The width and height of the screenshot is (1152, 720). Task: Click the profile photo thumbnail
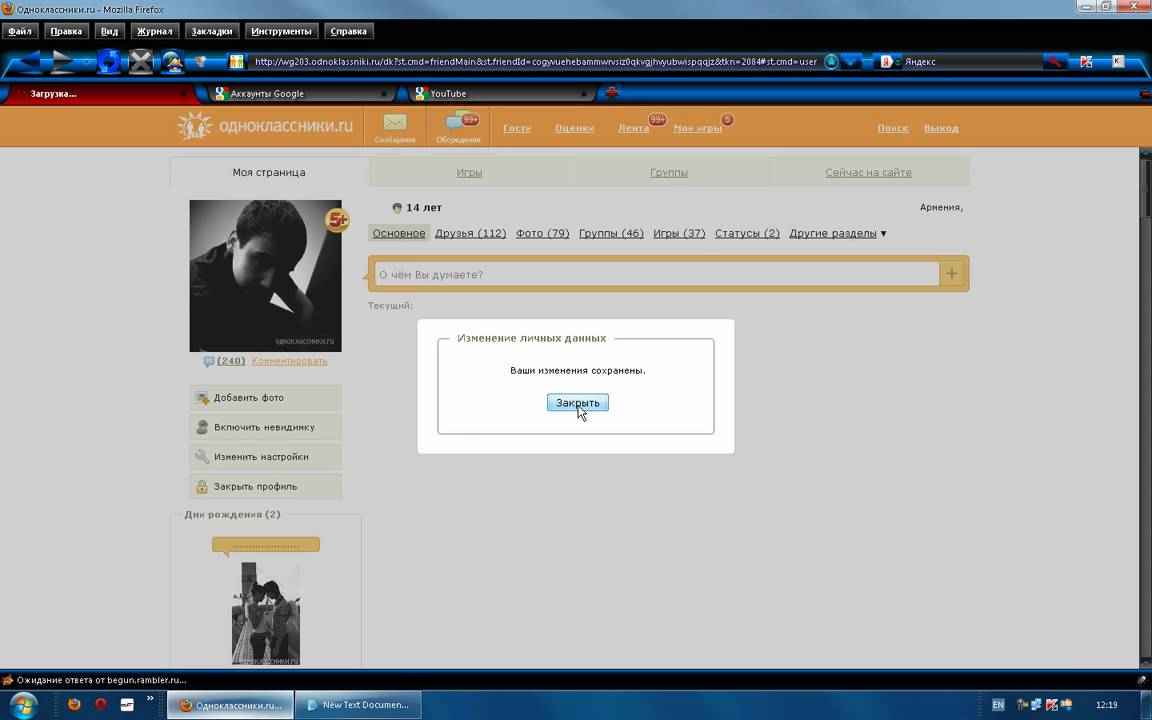tap(265, 276)
